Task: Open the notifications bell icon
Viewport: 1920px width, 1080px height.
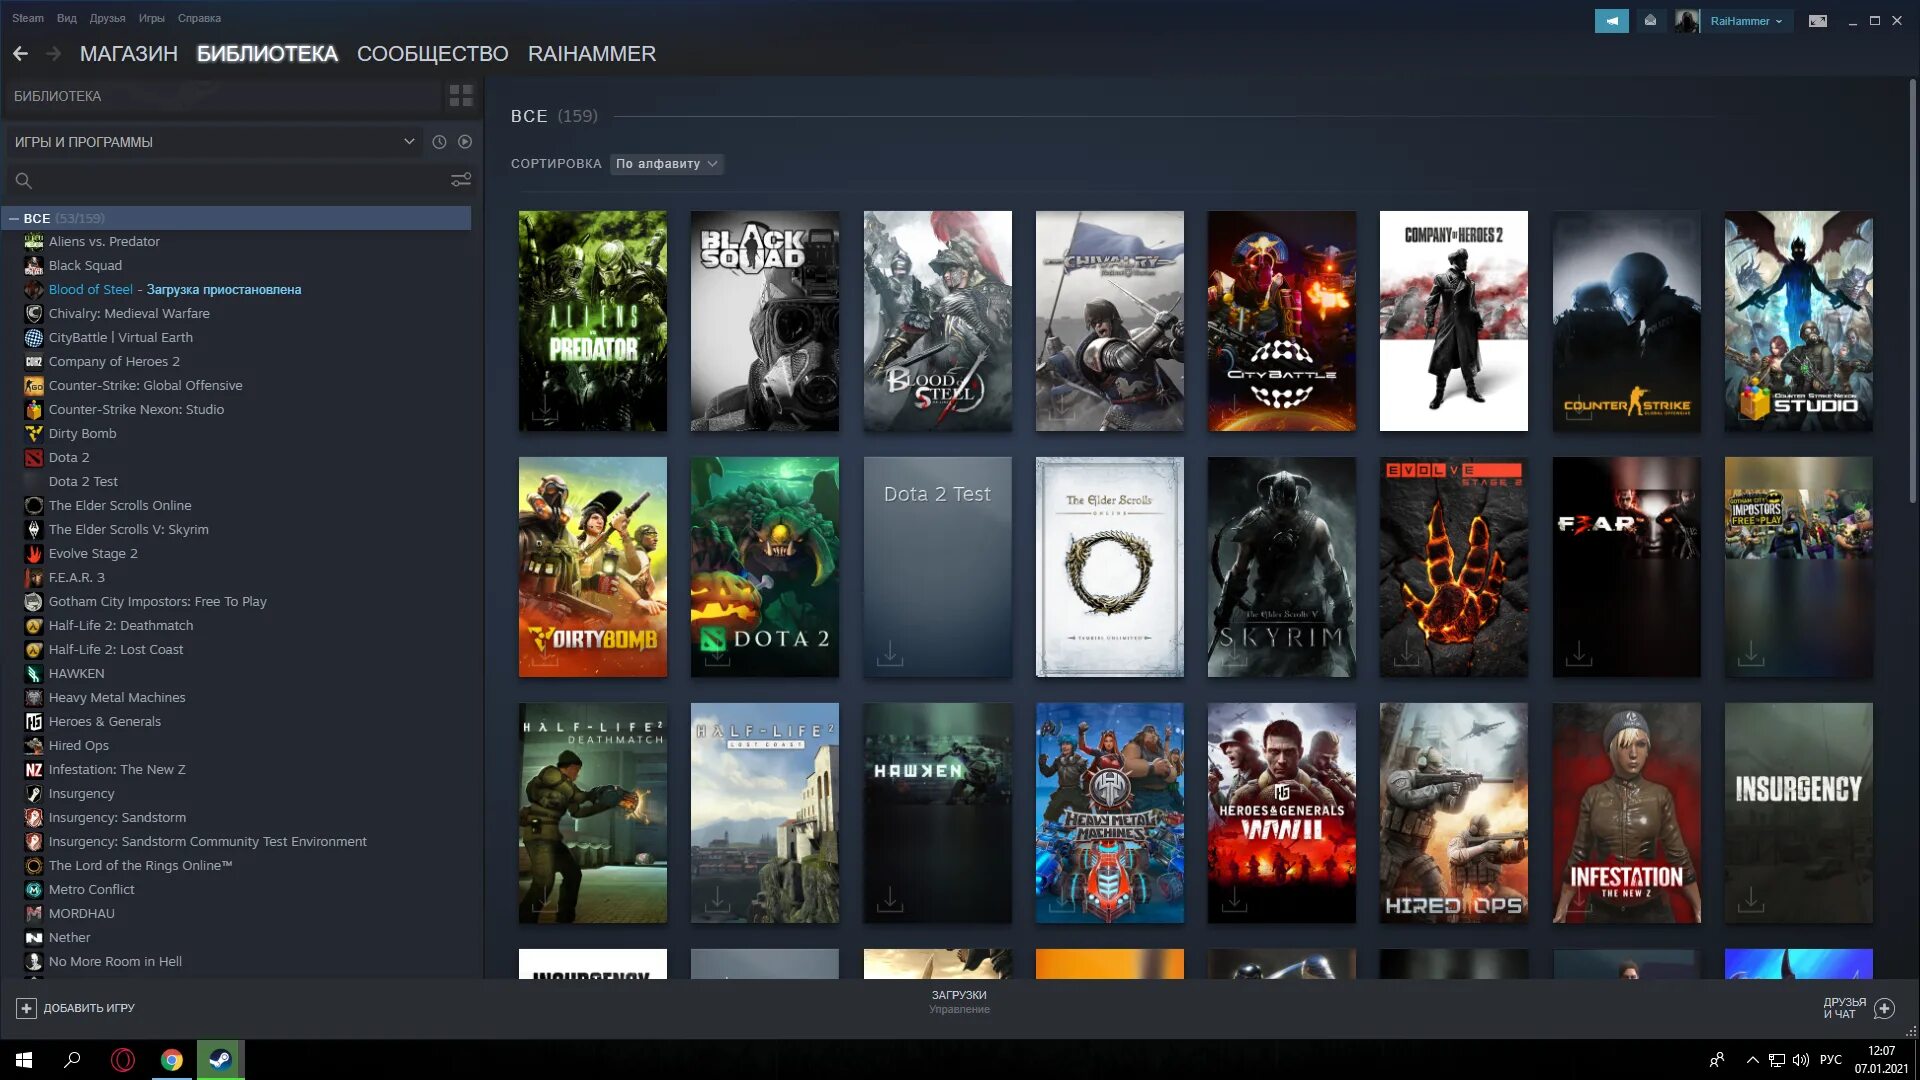Action: coord(1650,21)
